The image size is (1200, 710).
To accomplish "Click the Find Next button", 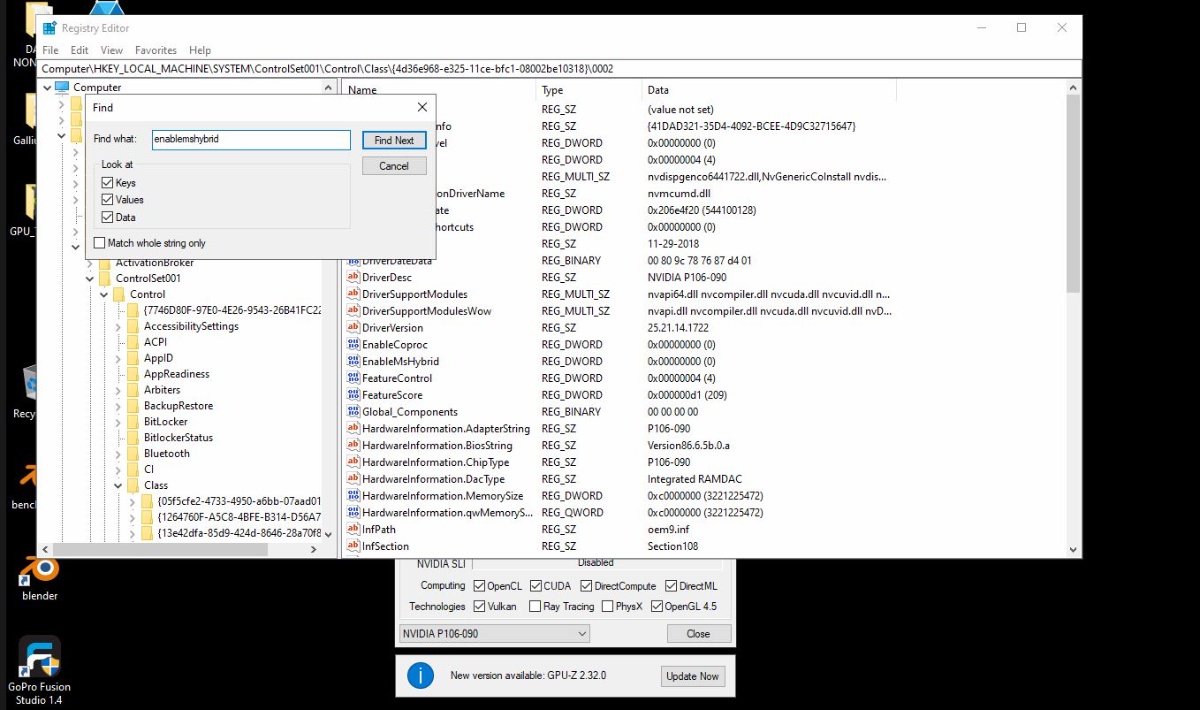I will (394, 140).
